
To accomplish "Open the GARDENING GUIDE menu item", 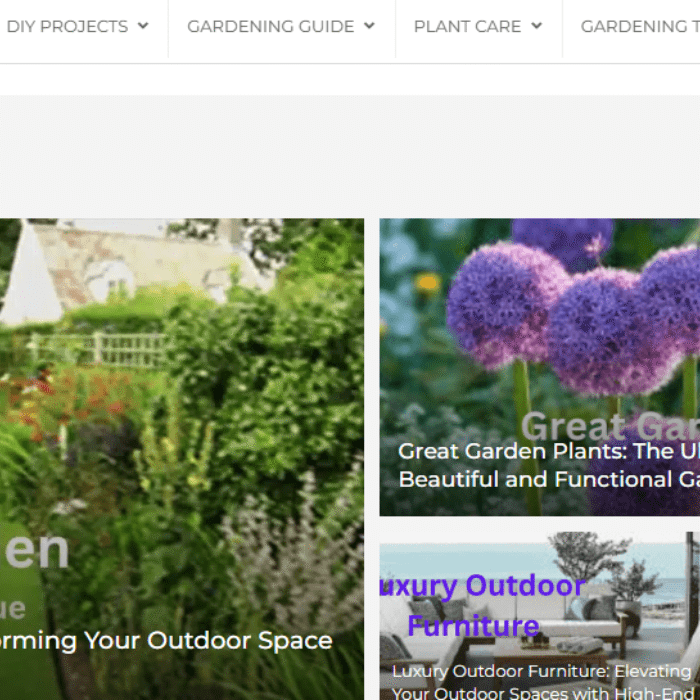I will tap(271, 26).
